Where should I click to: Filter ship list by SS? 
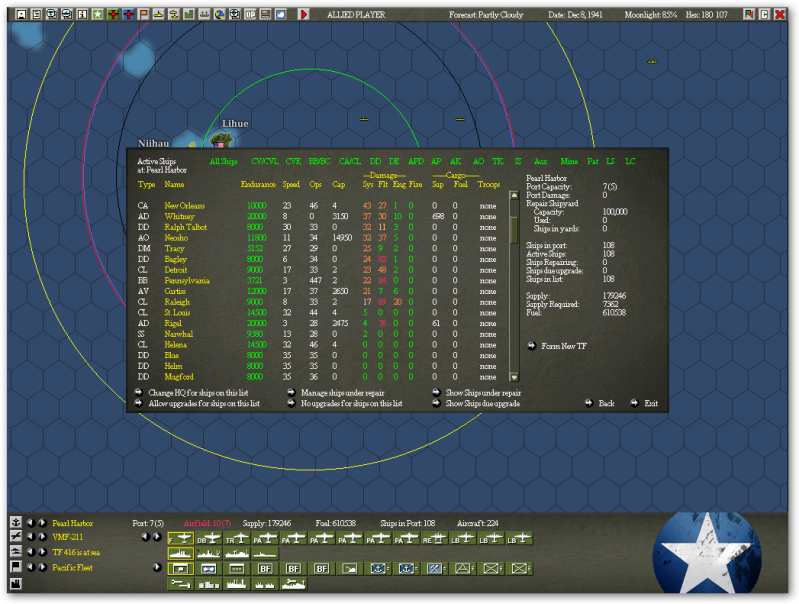[x=518, y=162]
